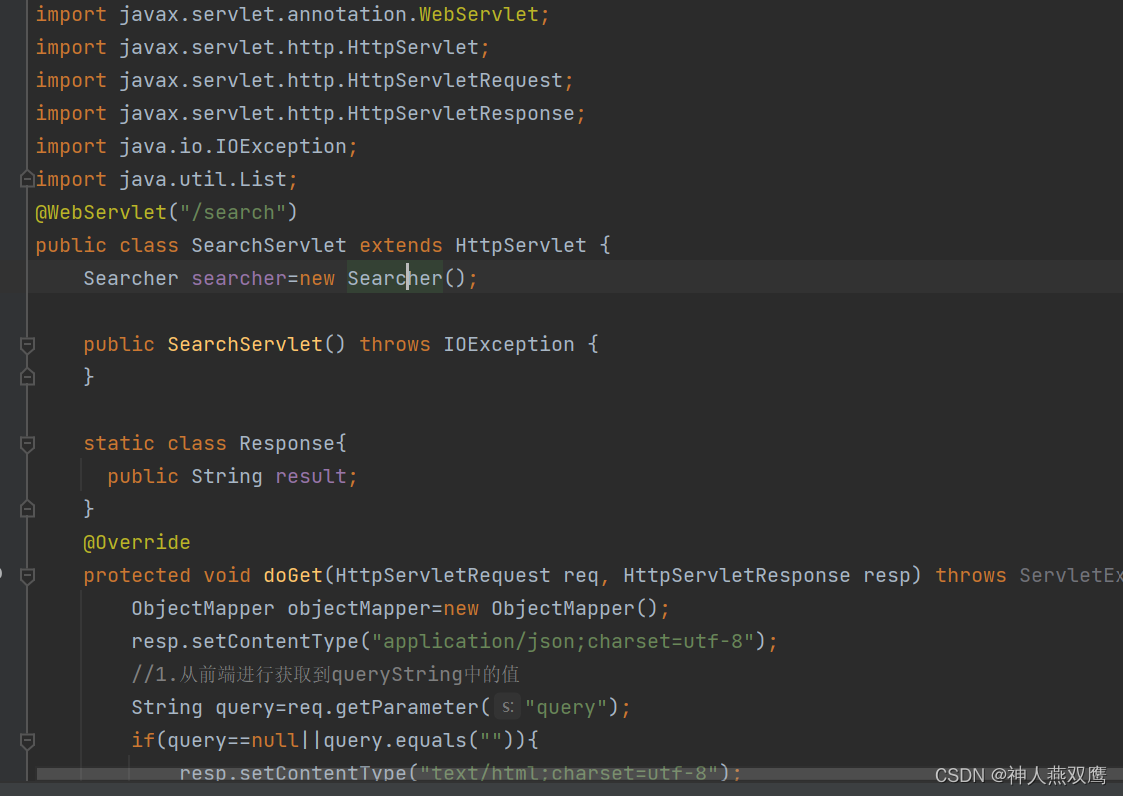Screen dimensions: 1123x796
Task: Click the extends keyword
Action: point(400,245)
